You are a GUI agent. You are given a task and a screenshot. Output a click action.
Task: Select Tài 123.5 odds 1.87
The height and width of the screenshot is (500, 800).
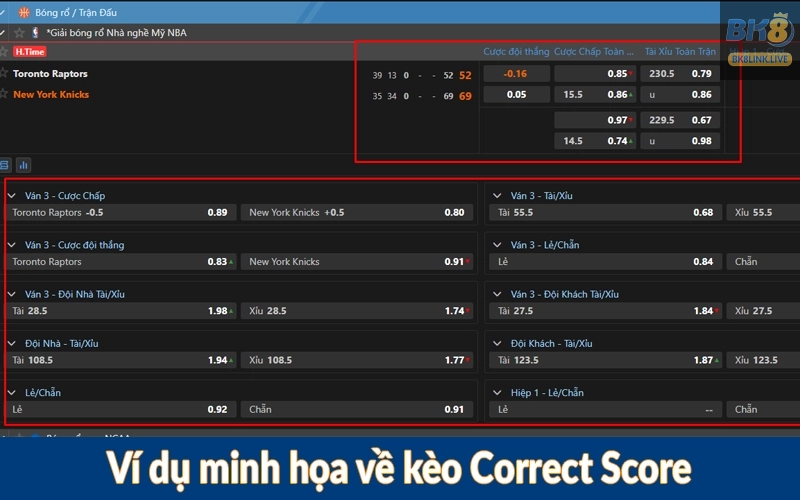605,360
